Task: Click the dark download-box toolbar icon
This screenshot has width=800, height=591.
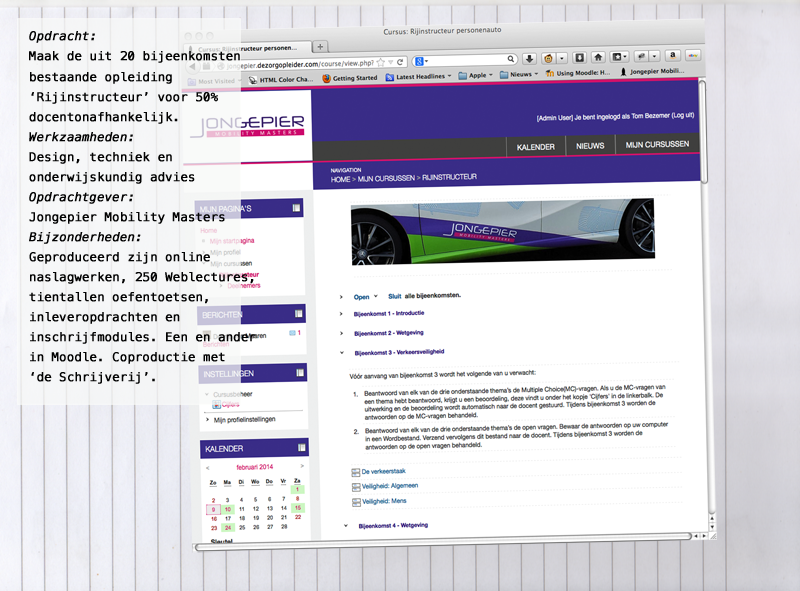Action: [x=580, y=58]
